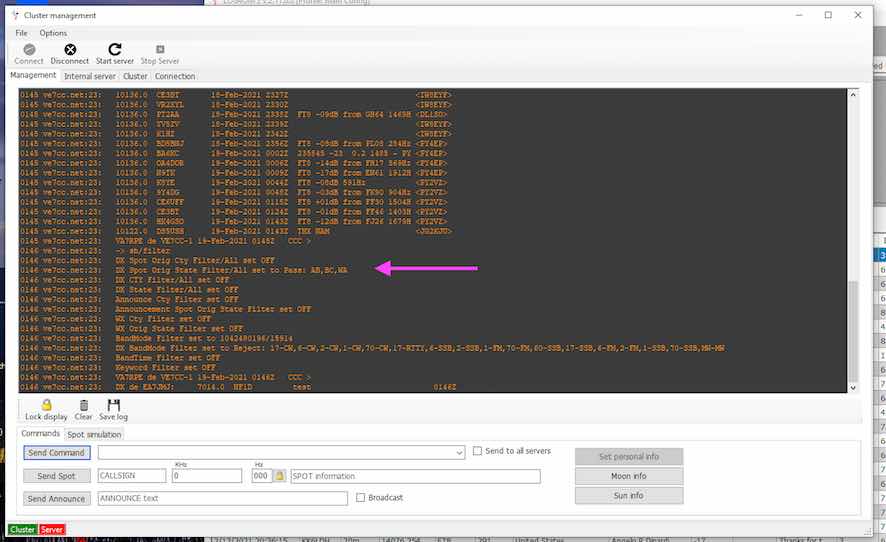Image resolution: width=886 pixels, height=542 pixels.
Task: Click 'DX BandMode Filter set to Reject' line
Action: pos(420,348)
